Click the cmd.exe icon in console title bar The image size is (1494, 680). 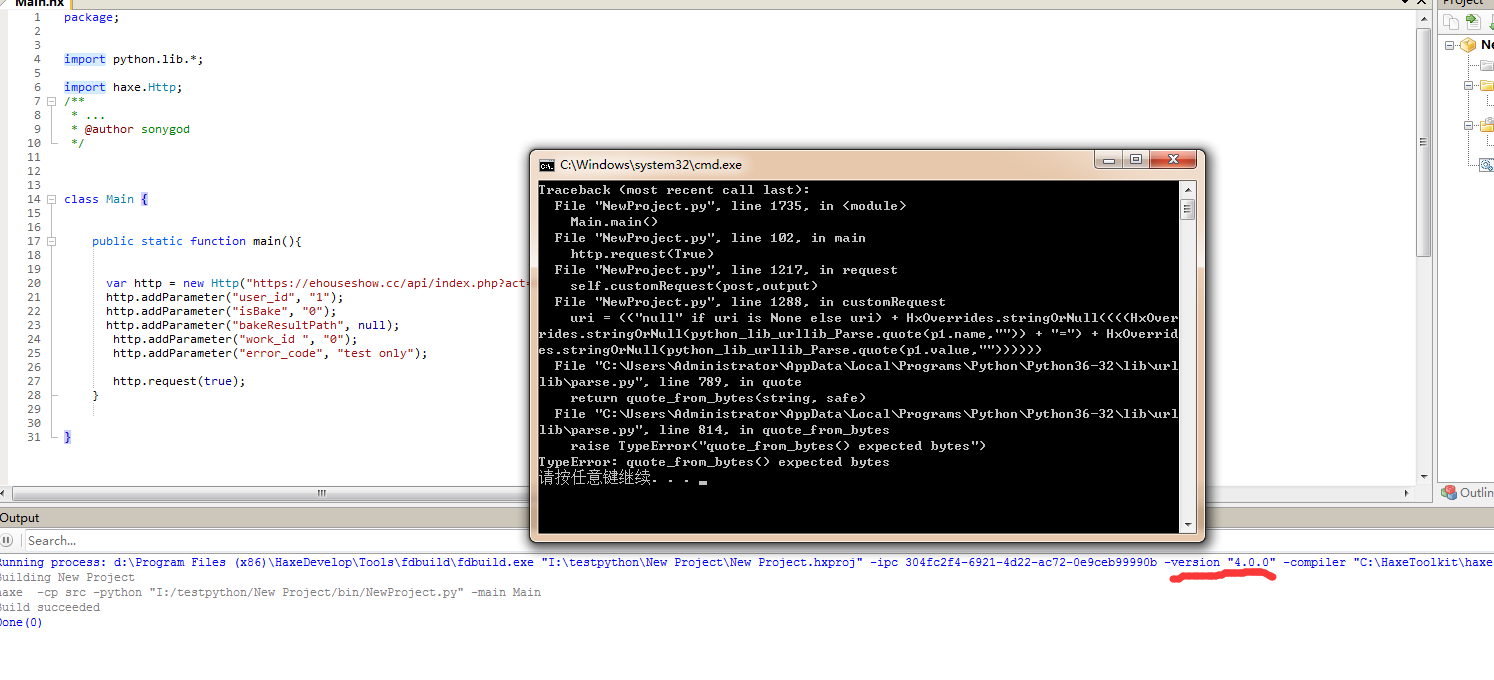tap(546, 164)
